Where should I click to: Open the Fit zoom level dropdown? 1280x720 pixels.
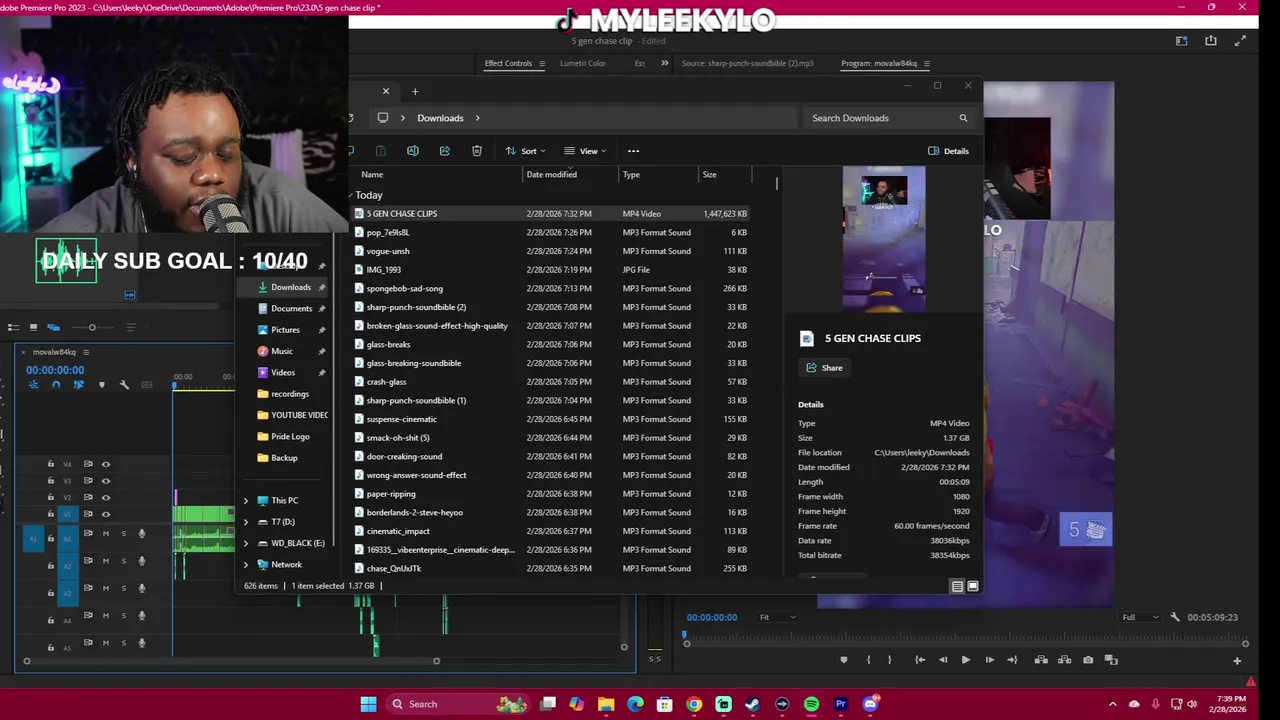pyautogui.click(x=776, y=617)
